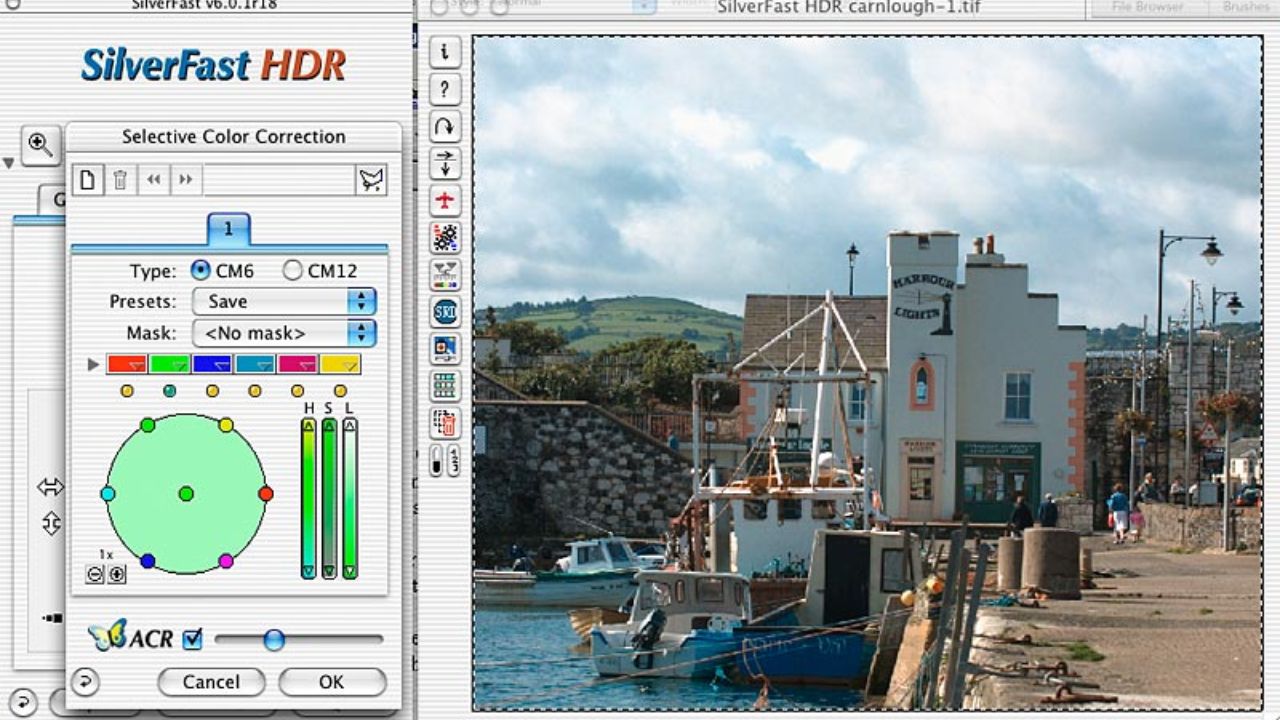Expand the triangle left of zoom tool

click(9, 162)
